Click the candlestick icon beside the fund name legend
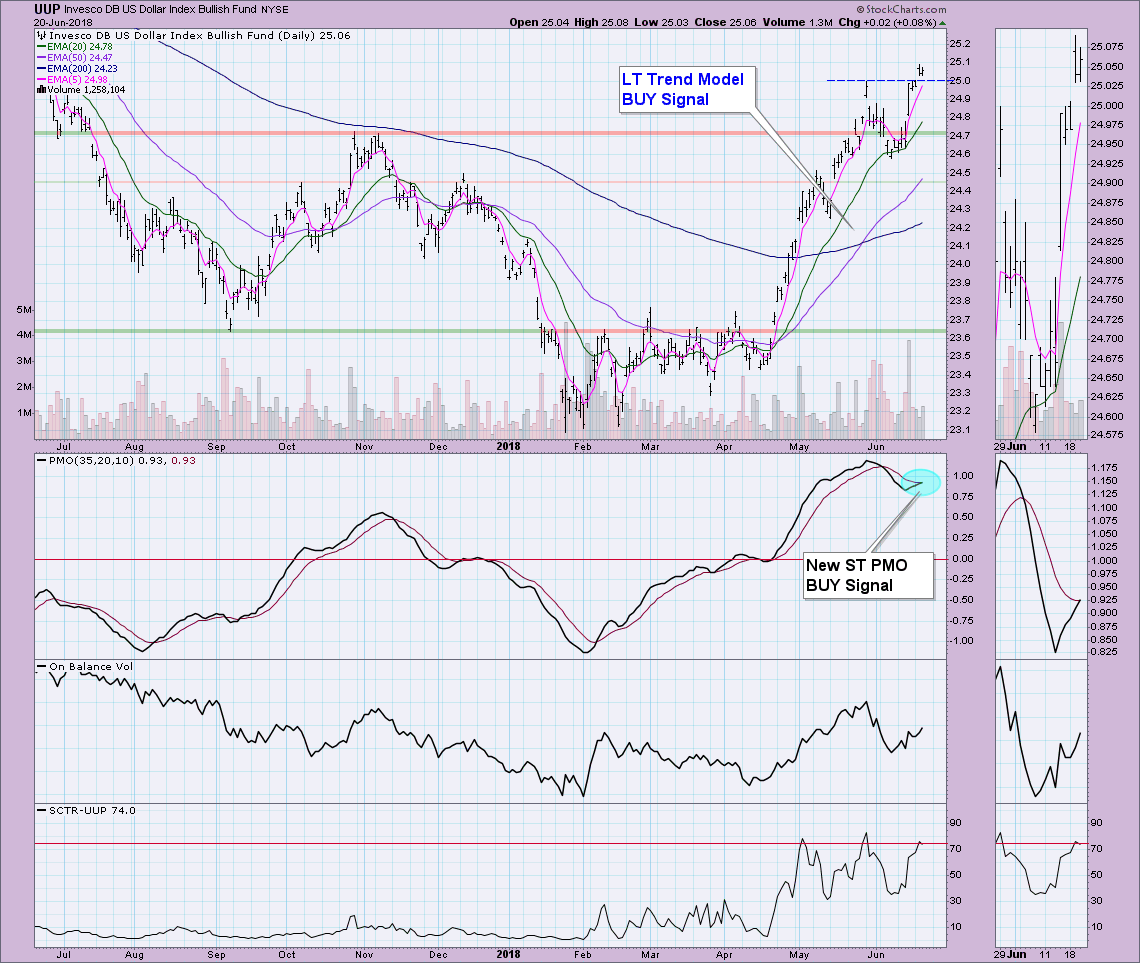 coord(41,35)
